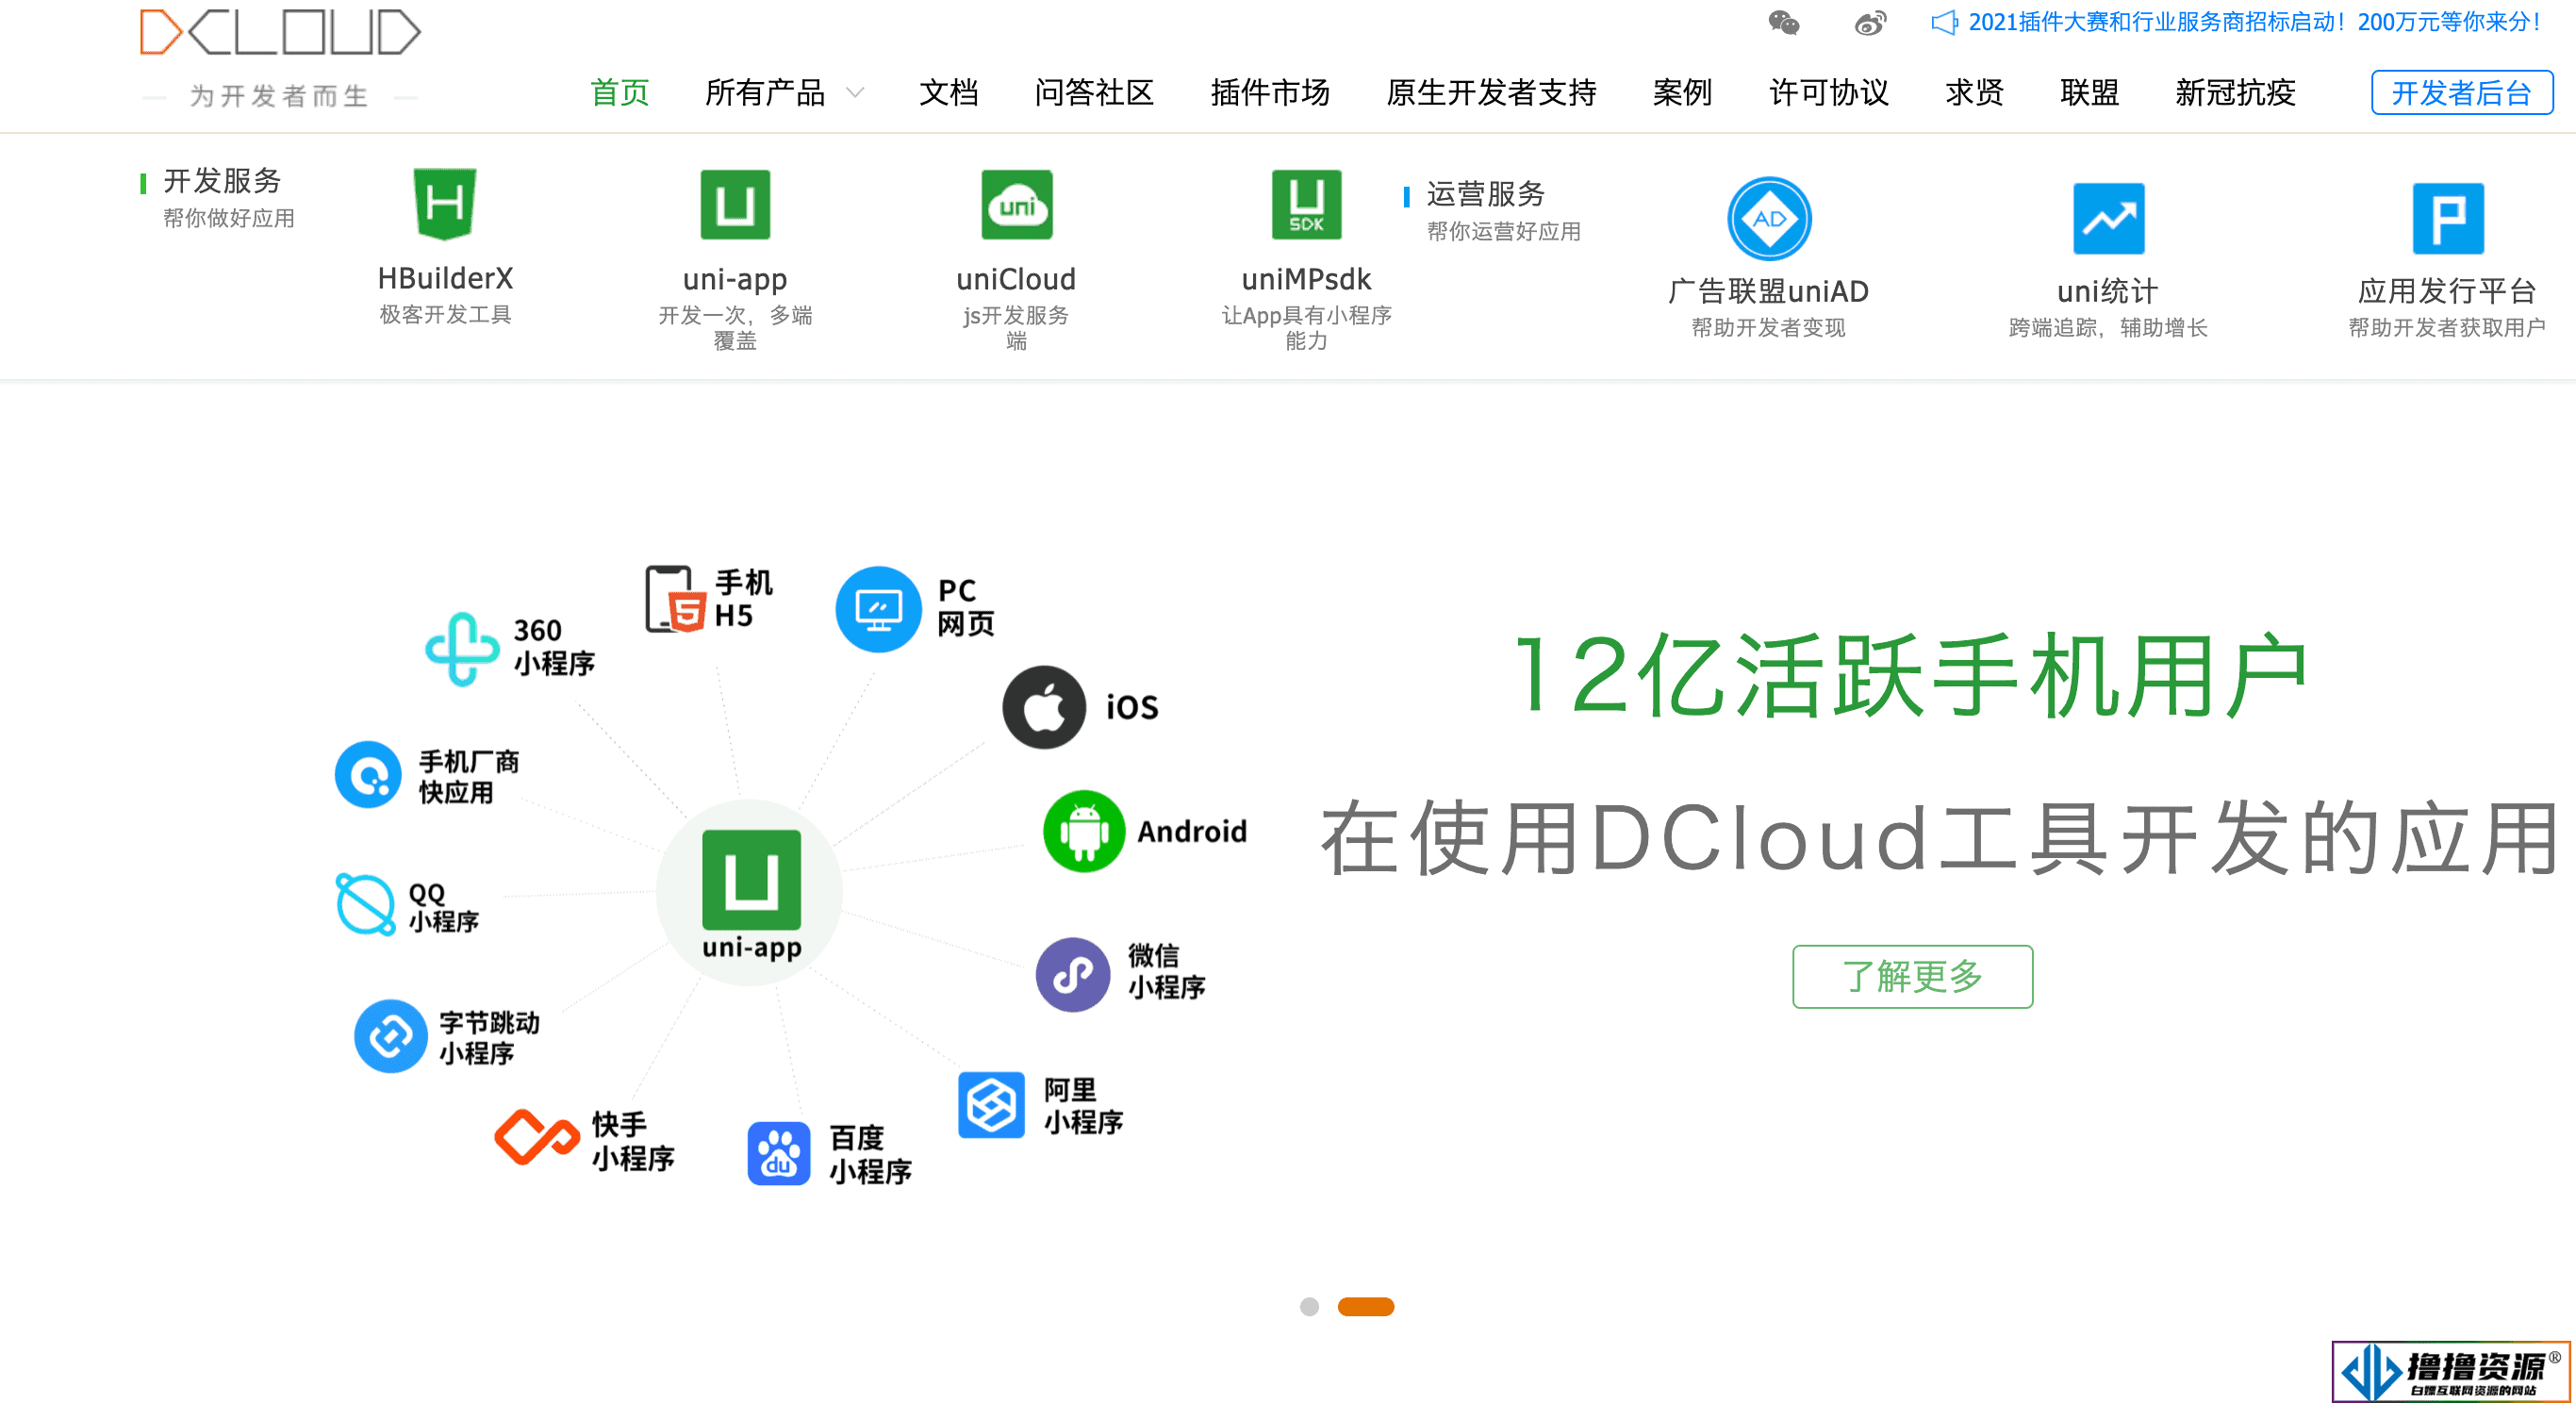Click the Android robot icon

pos(1084,831)
